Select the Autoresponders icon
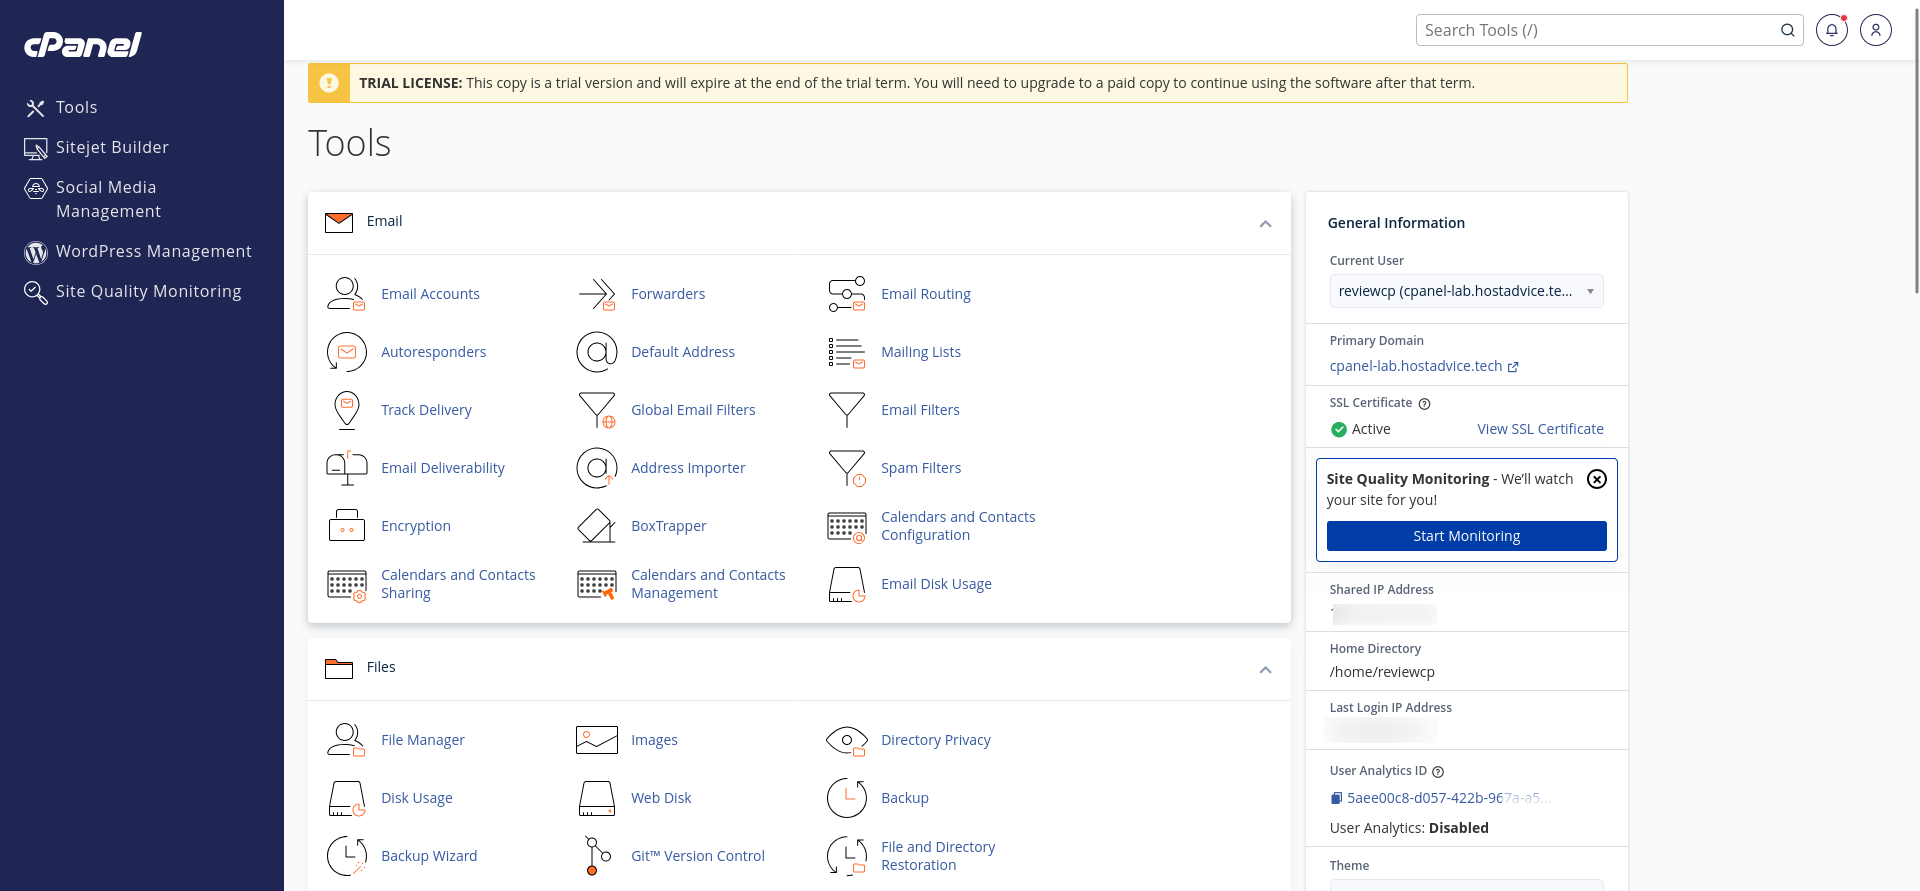 (x=346, y=352)
